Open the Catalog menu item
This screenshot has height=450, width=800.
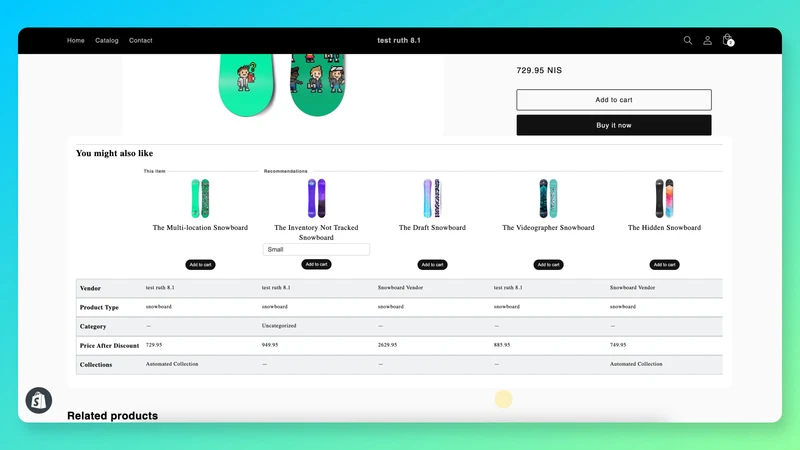(107, 40)
